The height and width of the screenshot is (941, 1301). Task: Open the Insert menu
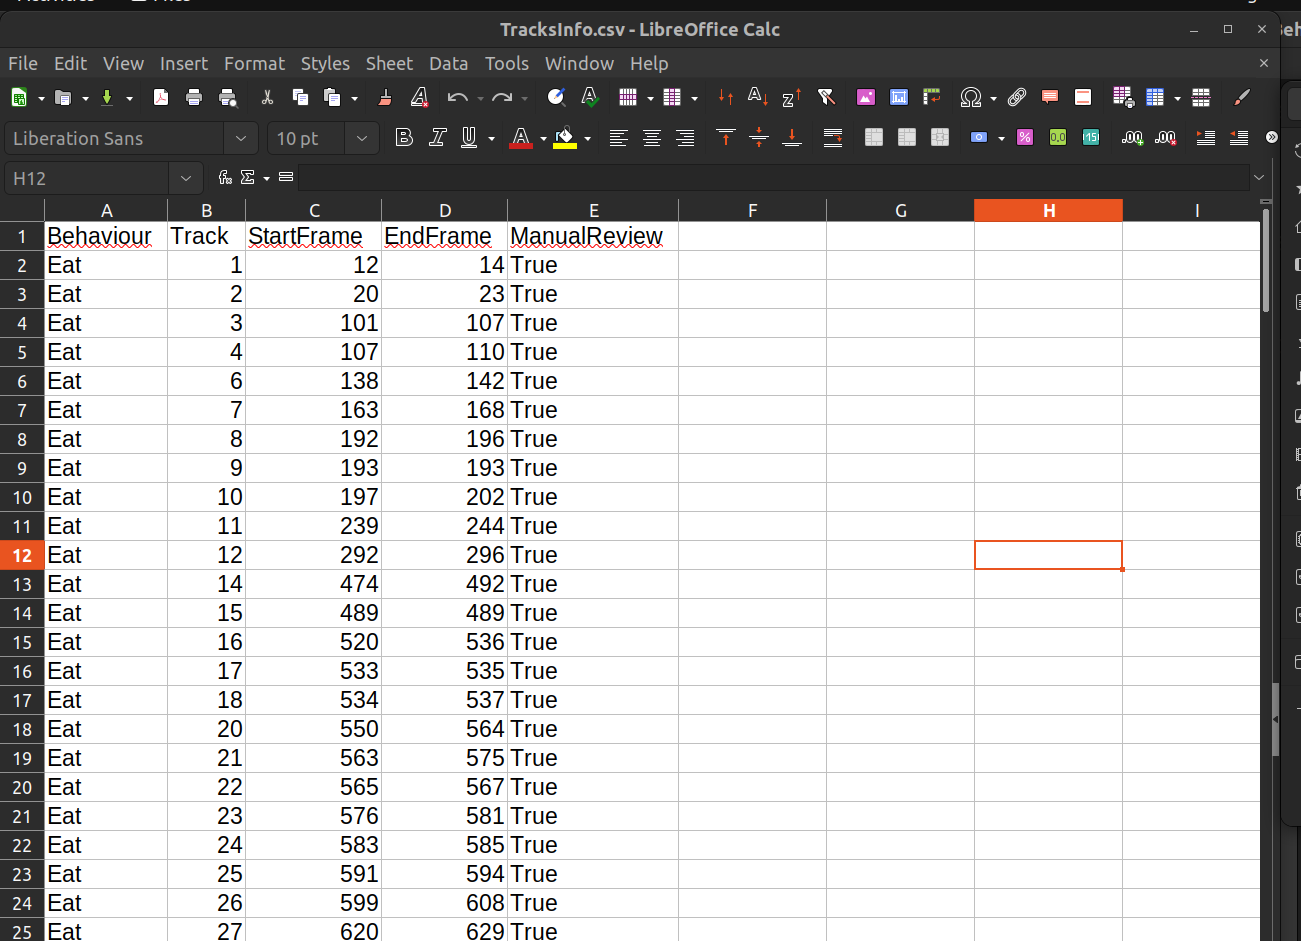[x=184, y=63]
